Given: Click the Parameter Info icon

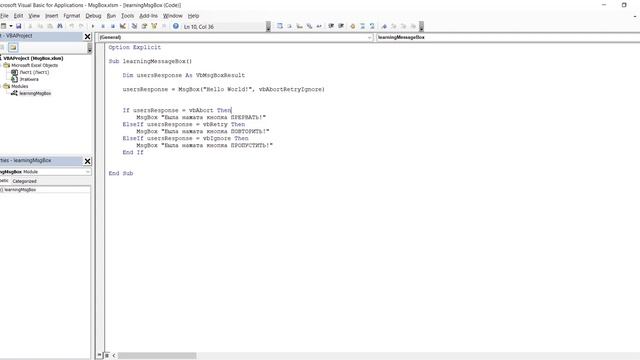Looking at the screenshot, I should click(x=309, y=26).
